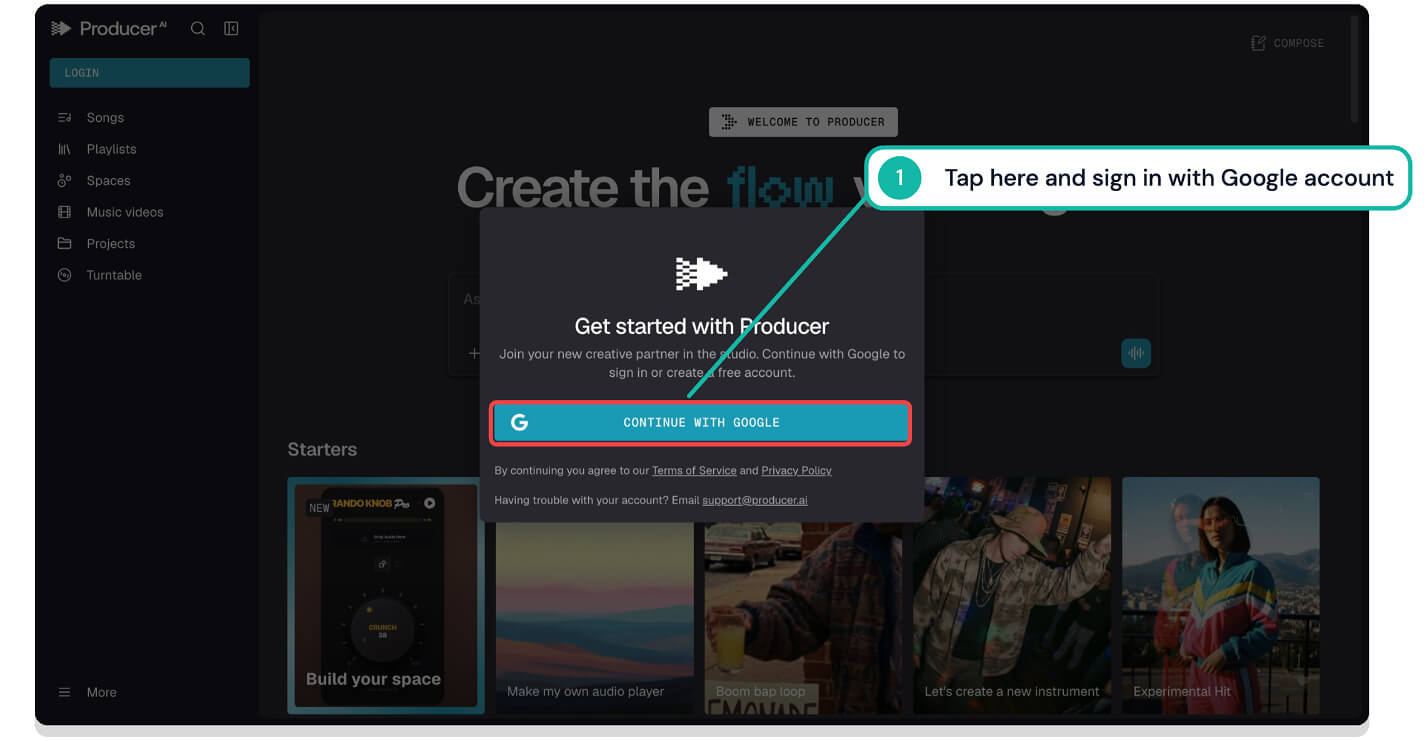Open the Boom bap loop starter card
Screen dimensions: 1427x741
pyautogui.click(x=803, y=595)
